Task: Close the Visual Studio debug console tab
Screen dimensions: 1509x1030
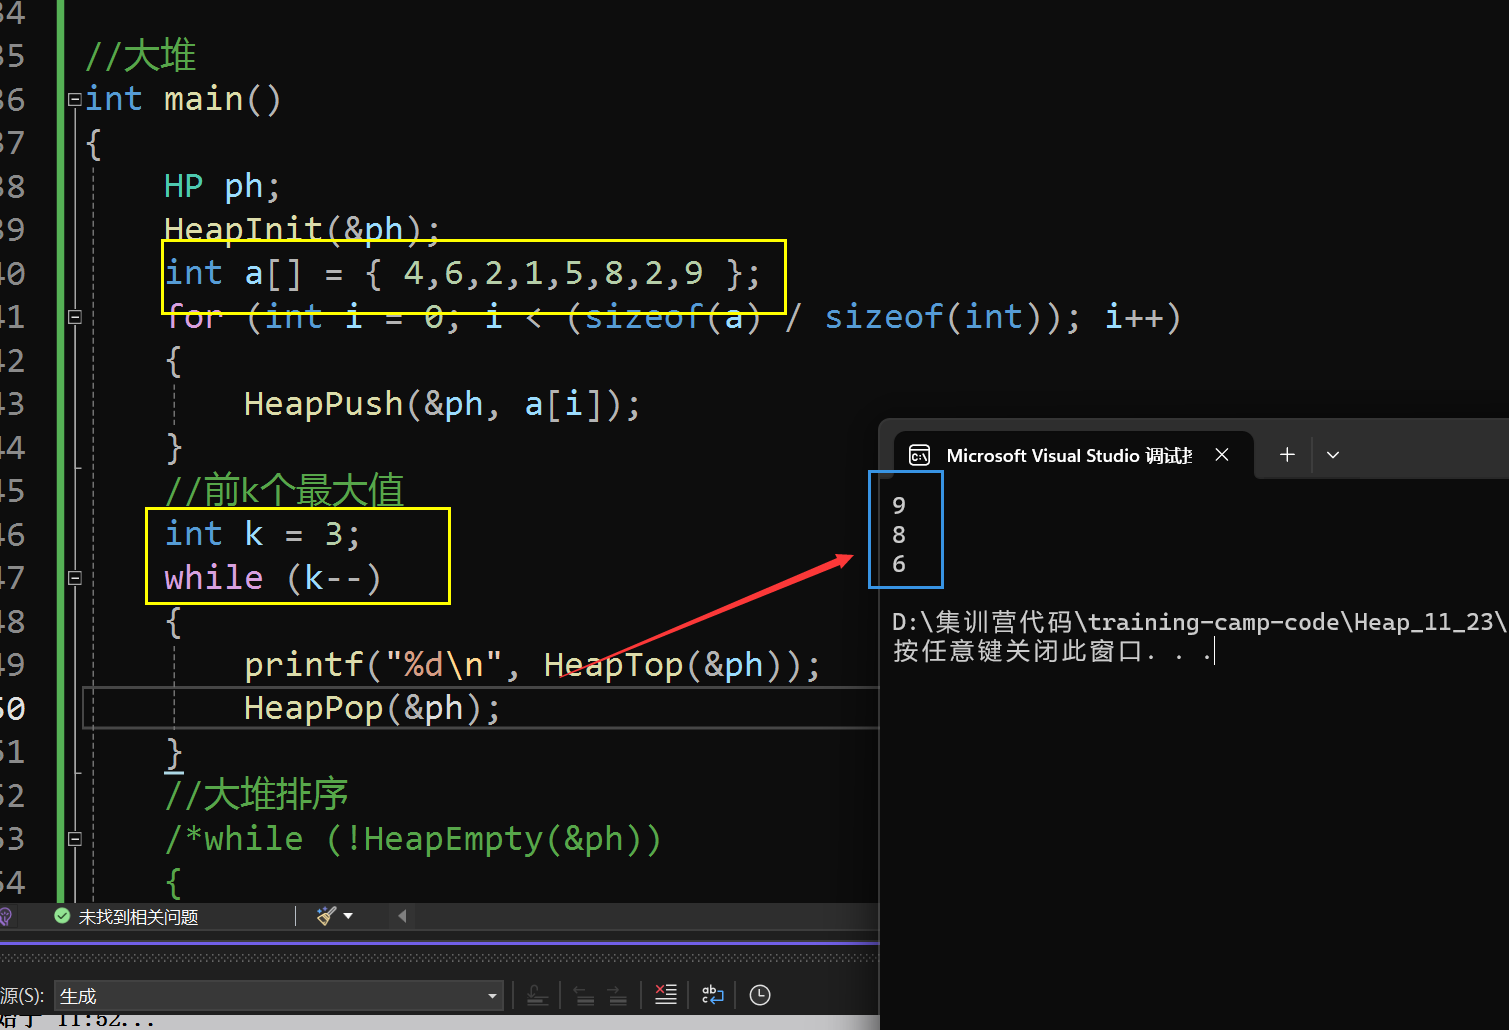Action: (x=1222, y=455)
